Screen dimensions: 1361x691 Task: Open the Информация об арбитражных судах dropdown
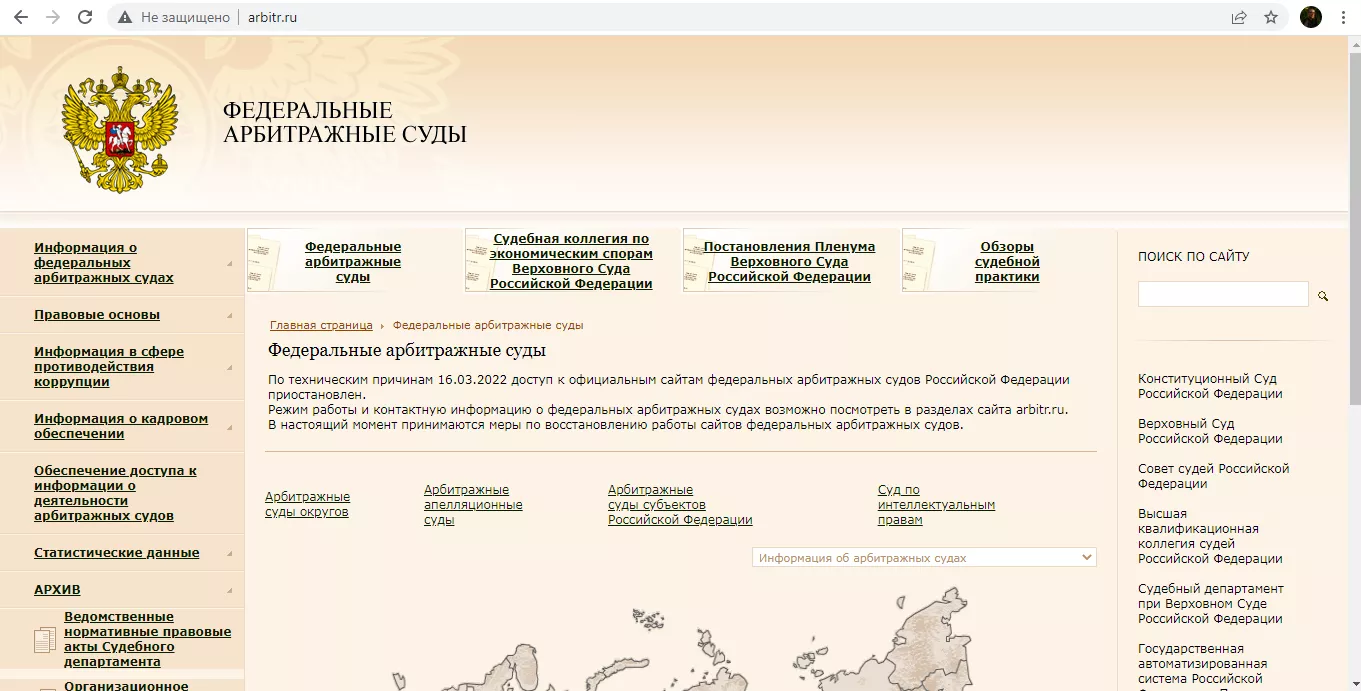point(924,558)
